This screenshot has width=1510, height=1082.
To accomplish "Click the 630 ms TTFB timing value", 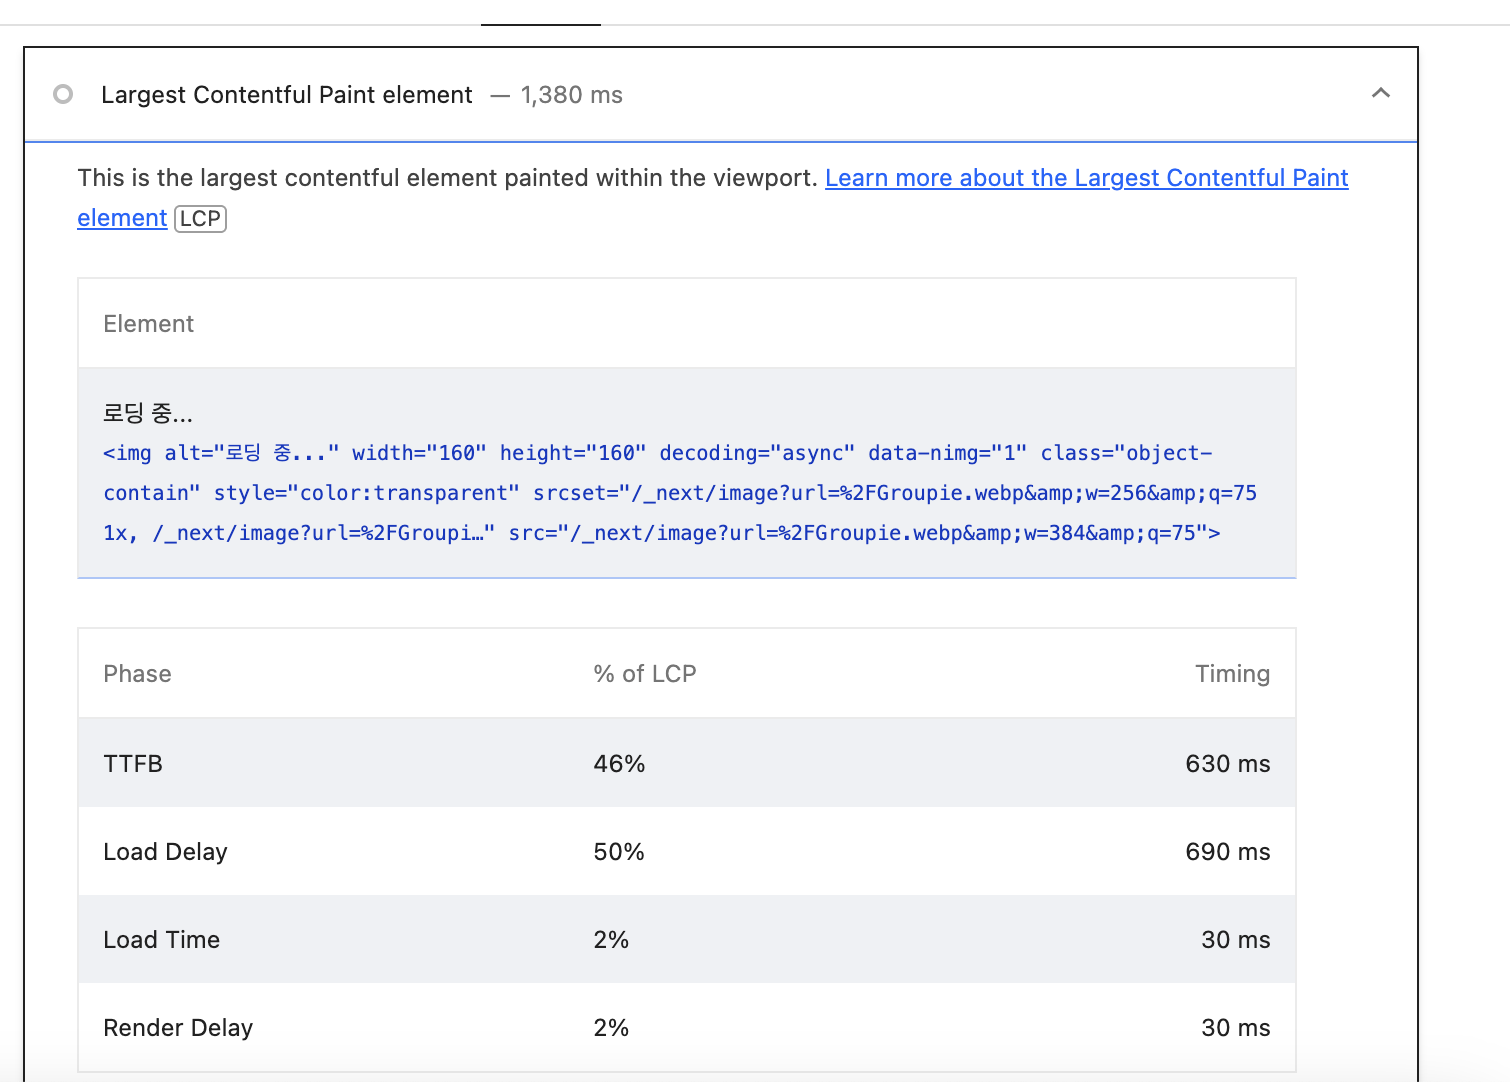I will click(x=1227, y=764).
